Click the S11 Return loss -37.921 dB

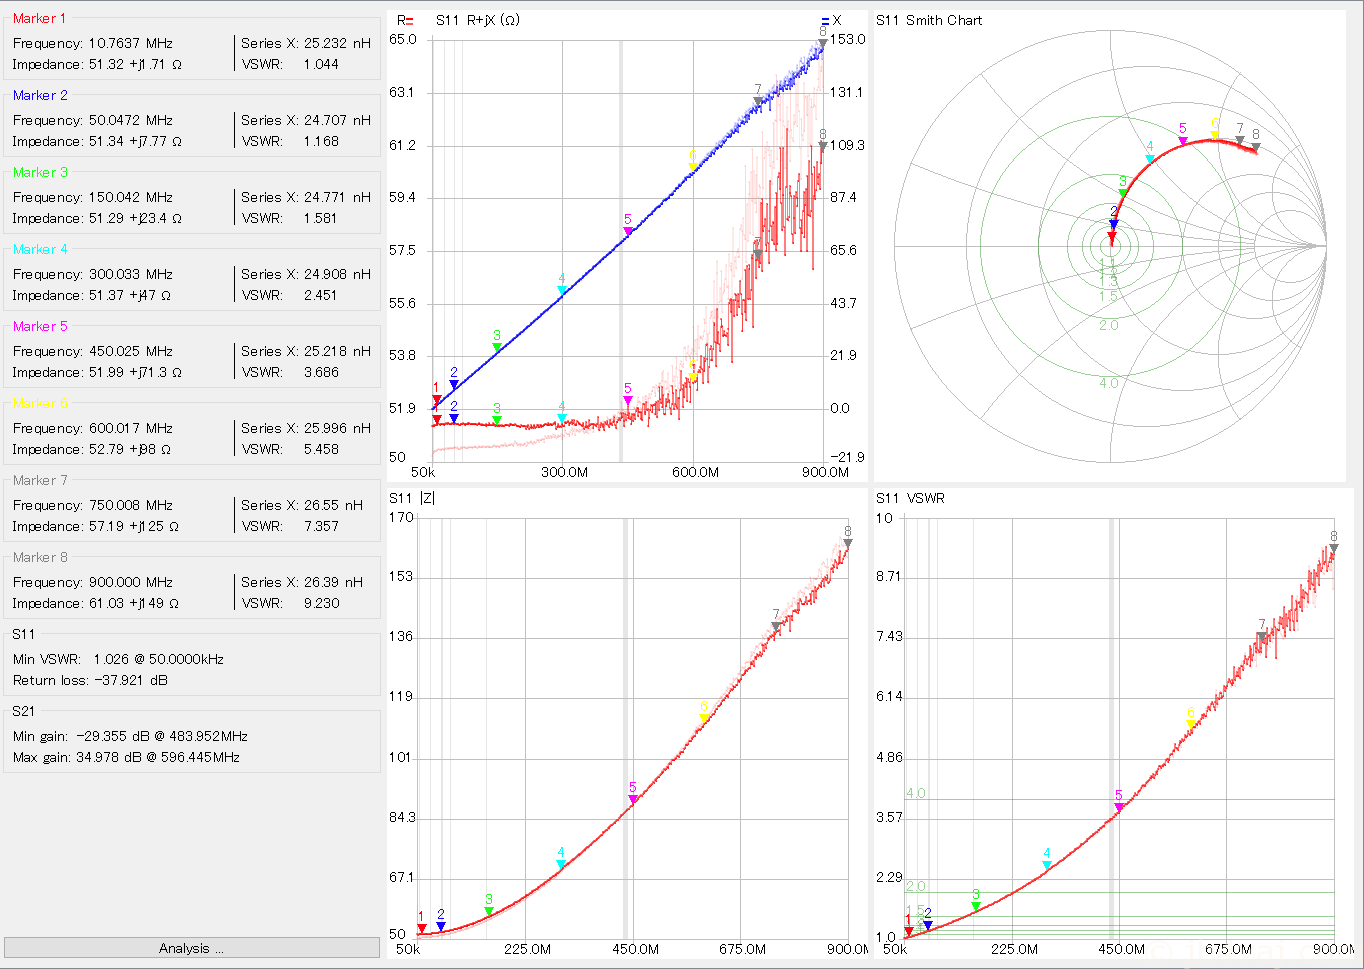pos(90,680)
